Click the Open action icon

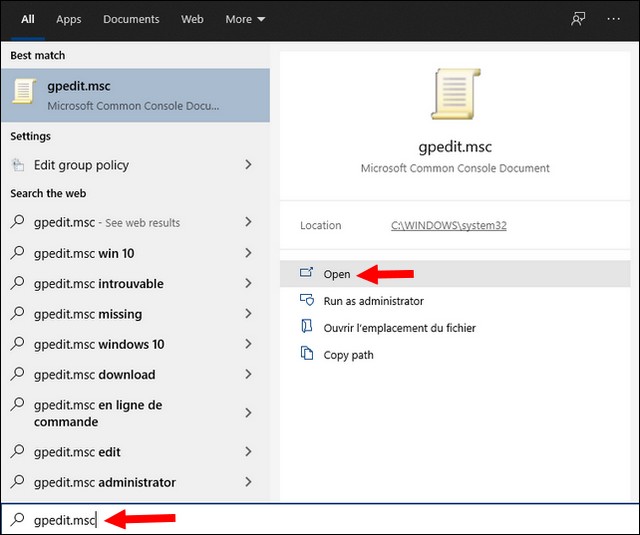click(306, 273)
